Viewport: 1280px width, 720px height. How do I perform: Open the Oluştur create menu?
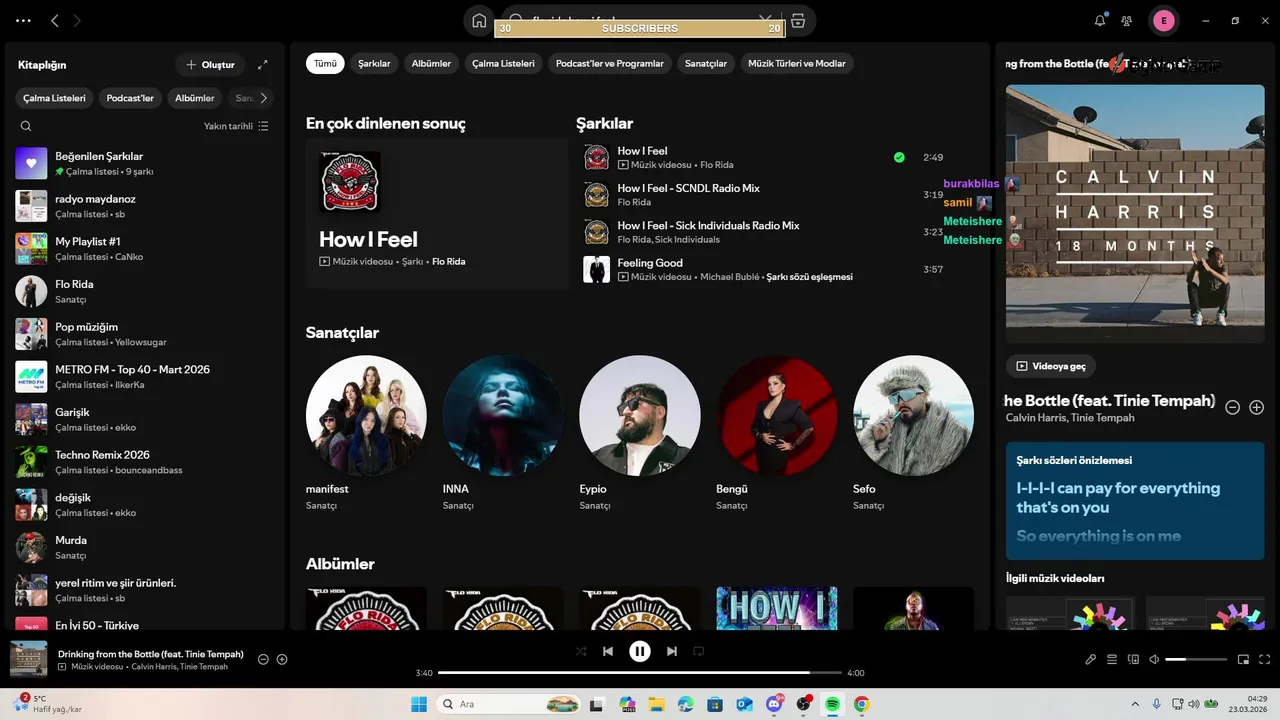point(210,65)
